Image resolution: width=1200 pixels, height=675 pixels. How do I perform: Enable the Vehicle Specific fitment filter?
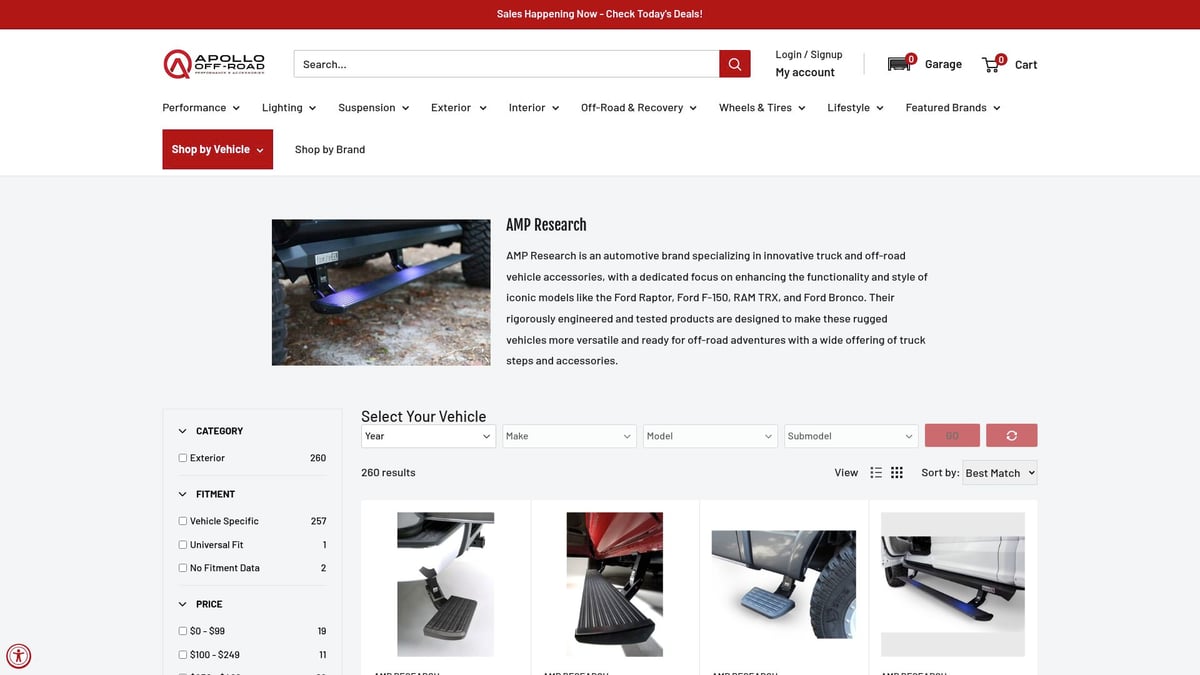[183, 521]
